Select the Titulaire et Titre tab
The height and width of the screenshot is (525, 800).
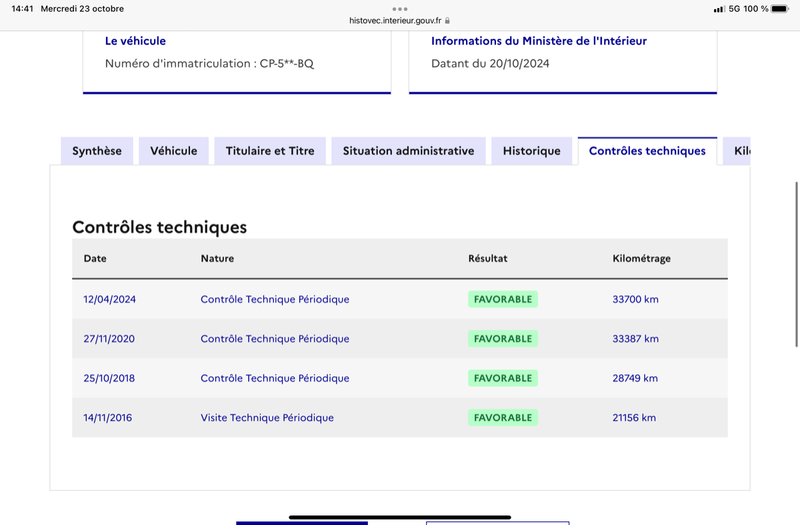click(270, 151)
